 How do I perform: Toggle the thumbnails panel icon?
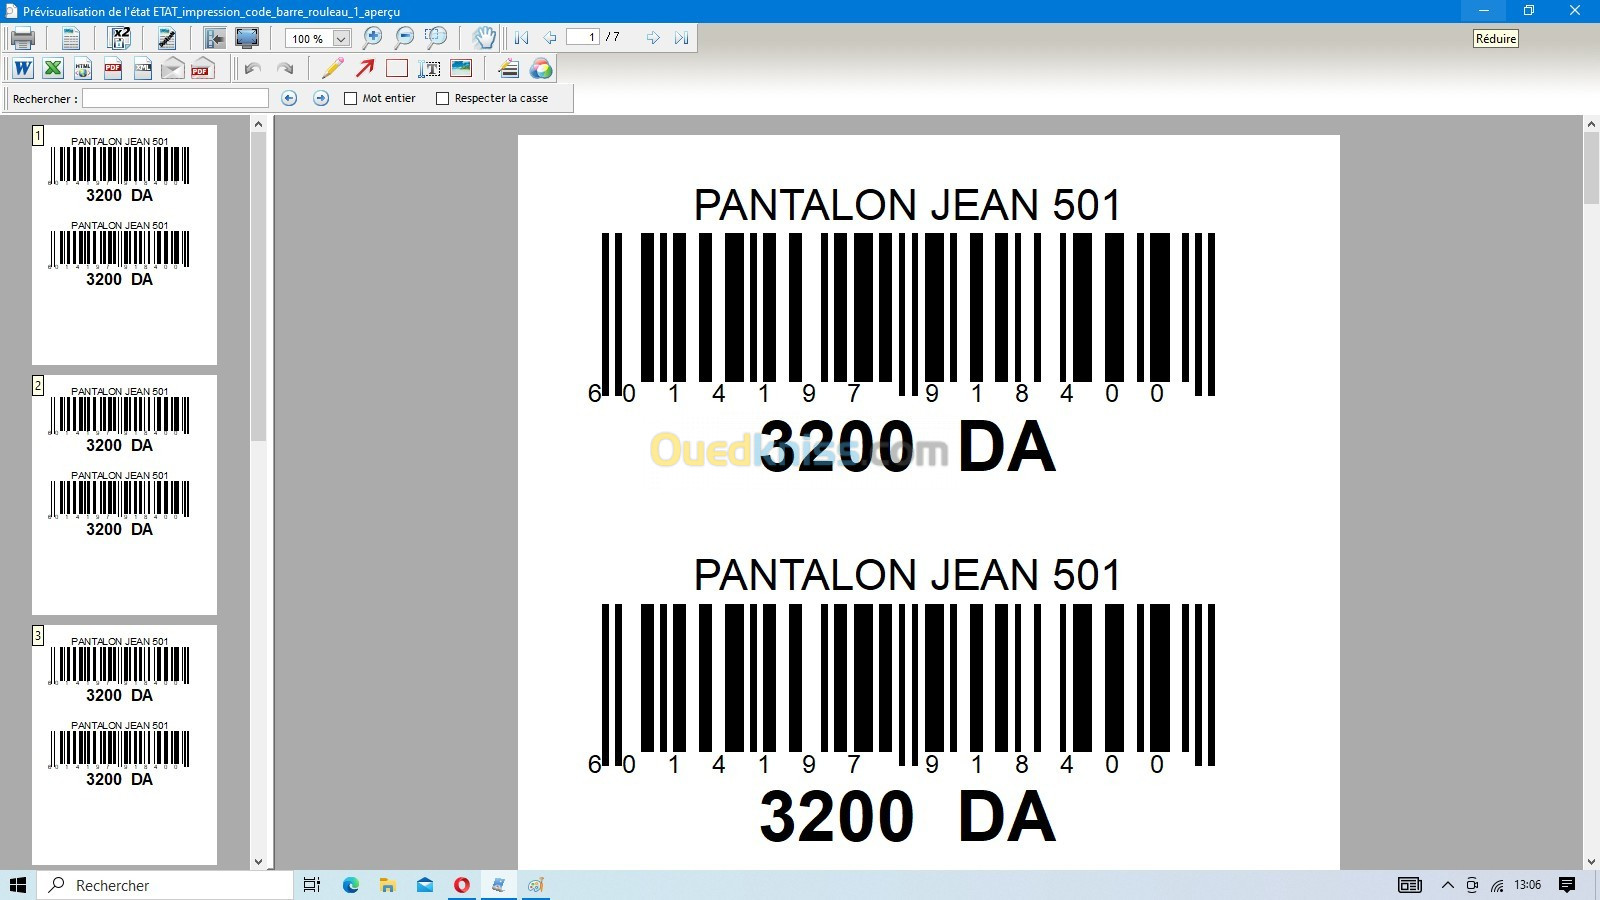click(215, 38)
